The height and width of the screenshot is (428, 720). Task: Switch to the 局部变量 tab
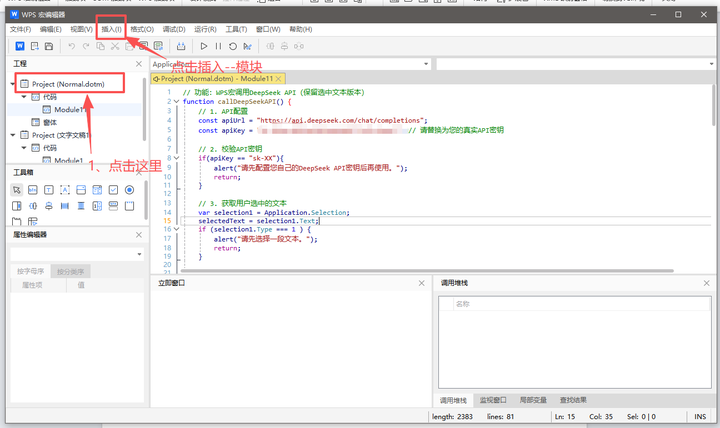click(533, 400)
